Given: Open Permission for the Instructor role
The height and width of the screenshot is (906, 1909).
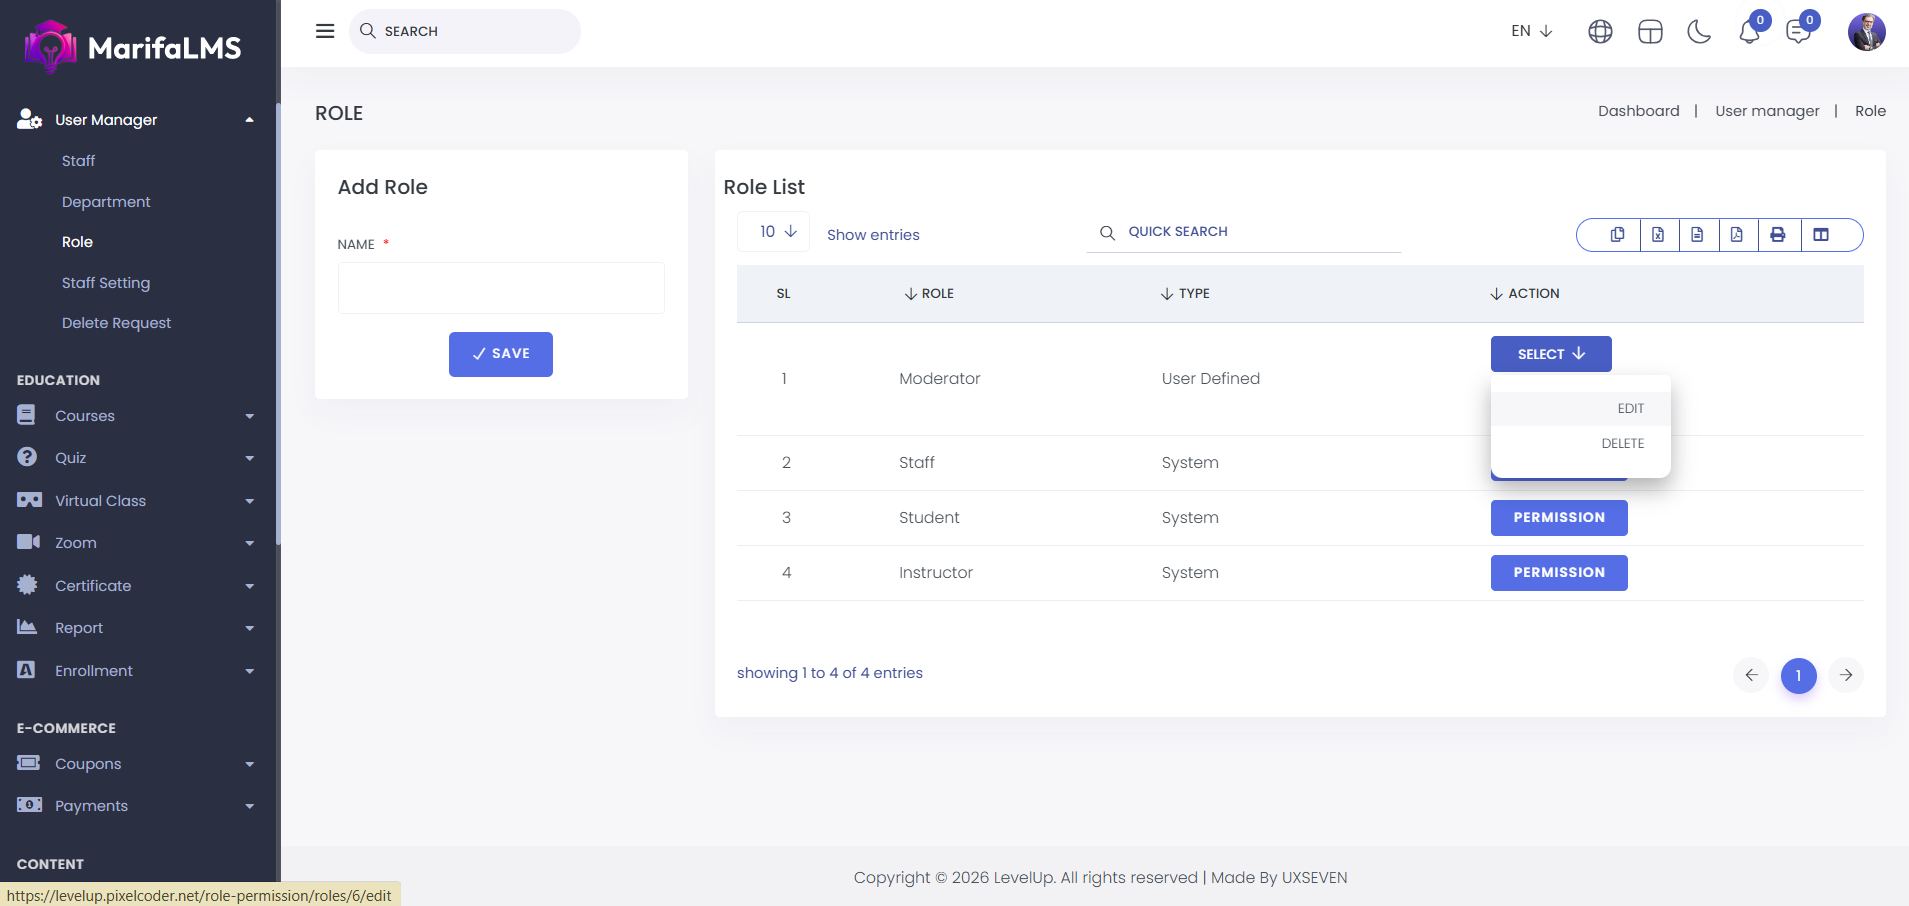Looking at the screenshot, I should (x=1558, y=573).
